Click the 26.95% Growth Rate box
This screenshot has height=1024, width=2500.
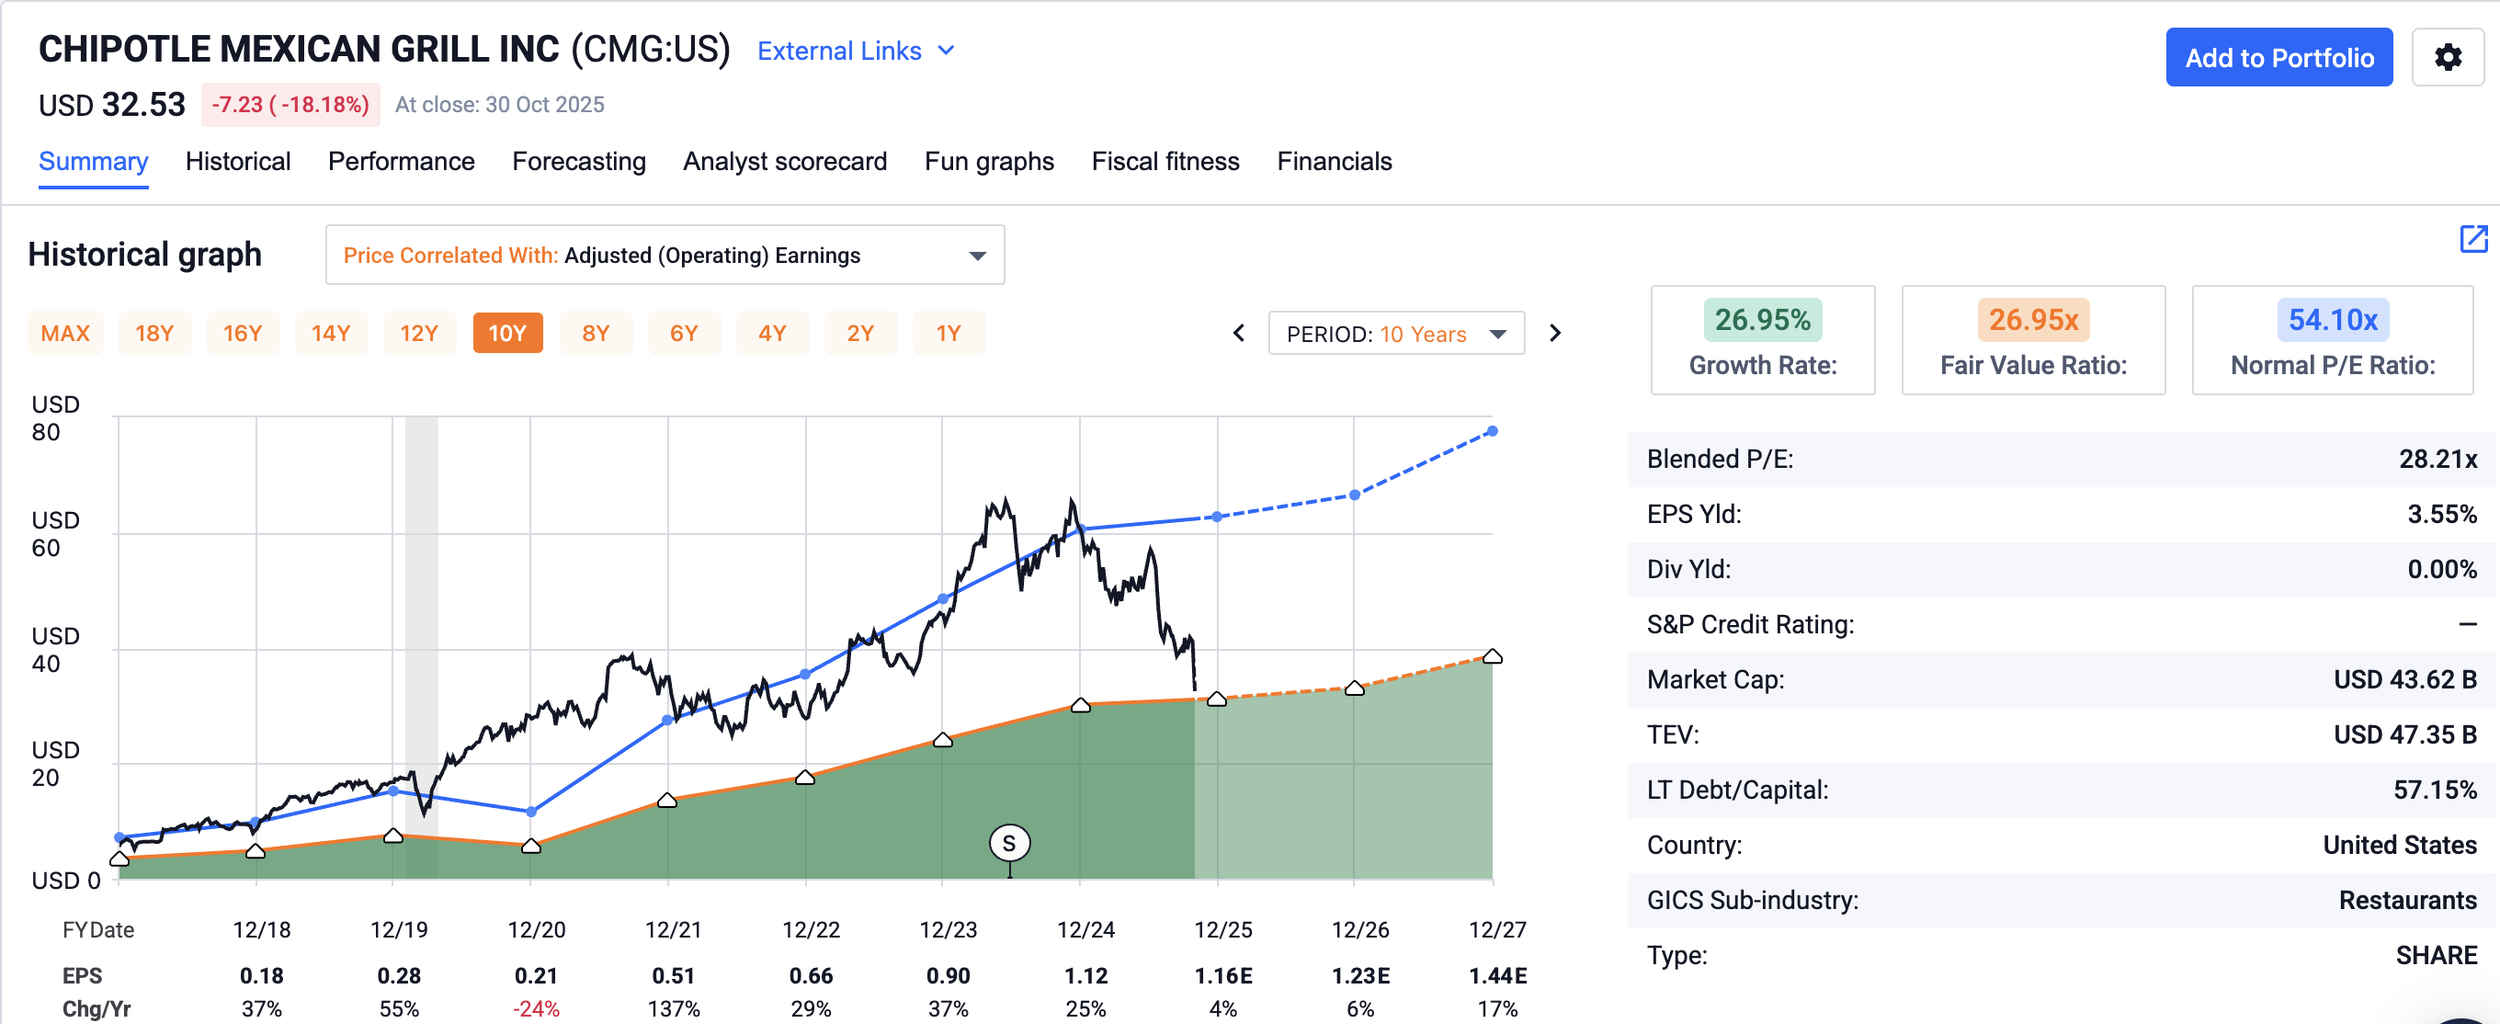coord(1762,340)
